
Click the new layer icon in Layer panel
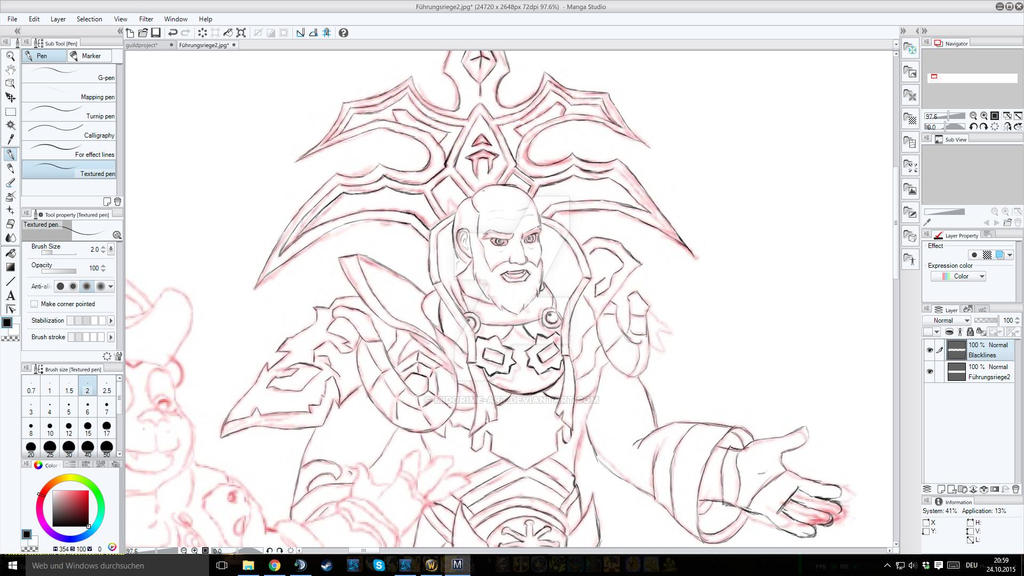tap(941, 489)
